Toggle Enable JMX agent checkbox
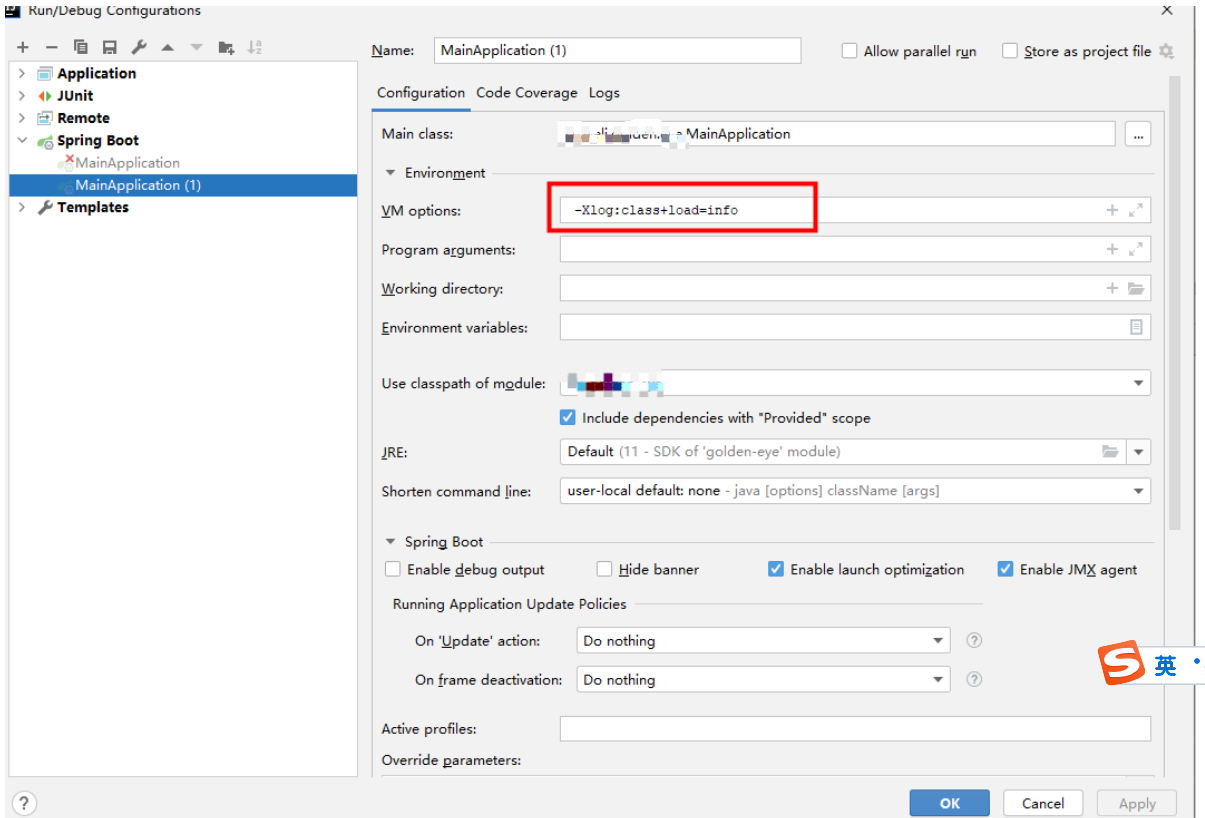Screen dimensions: 1205x818 pos(1006,569)
